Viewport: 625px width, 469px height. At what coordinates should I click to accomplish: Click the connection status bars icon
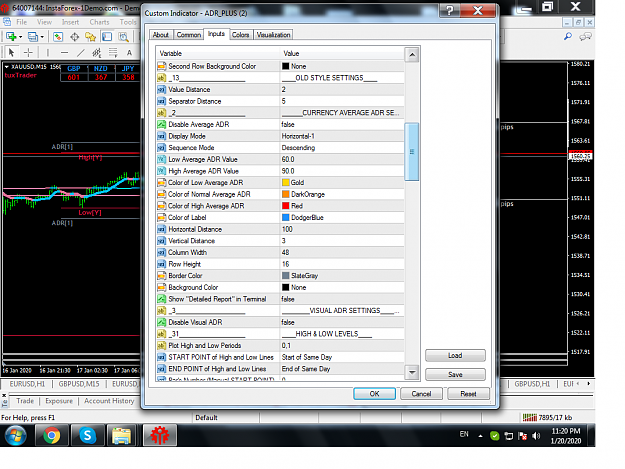(x=529, y=417)
